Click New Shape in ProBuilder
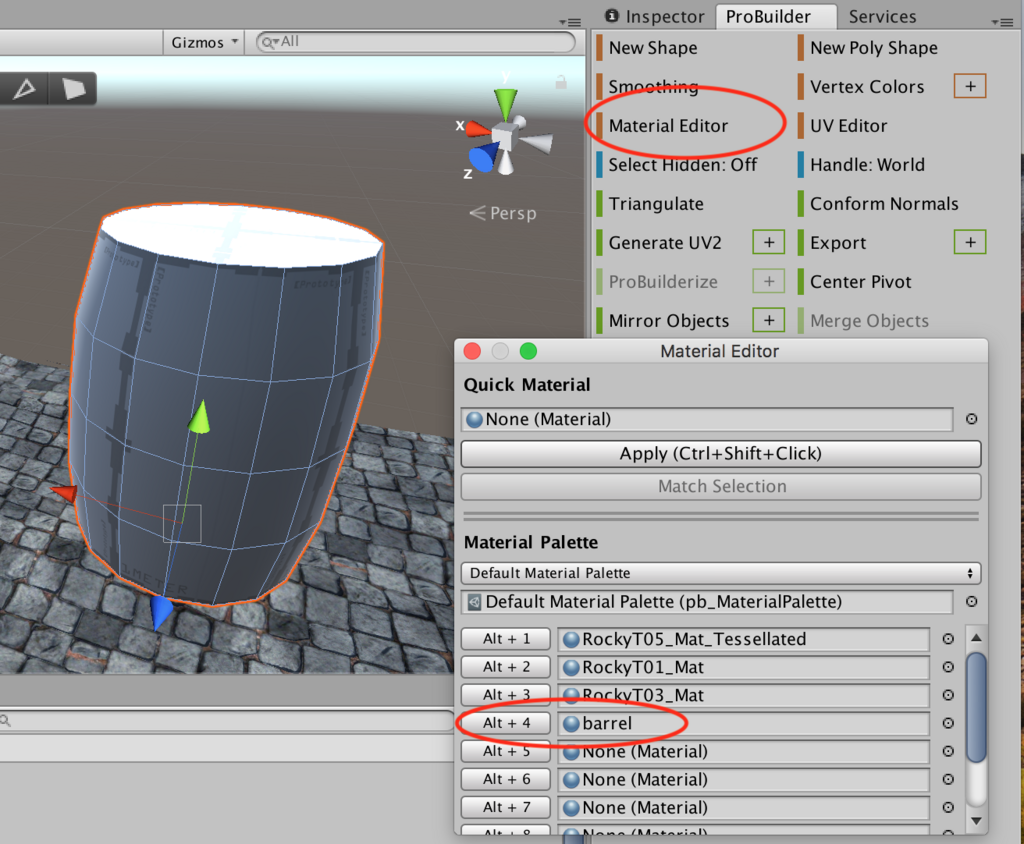Screen dimensions: 1024x844 click(x=652, y=48)
